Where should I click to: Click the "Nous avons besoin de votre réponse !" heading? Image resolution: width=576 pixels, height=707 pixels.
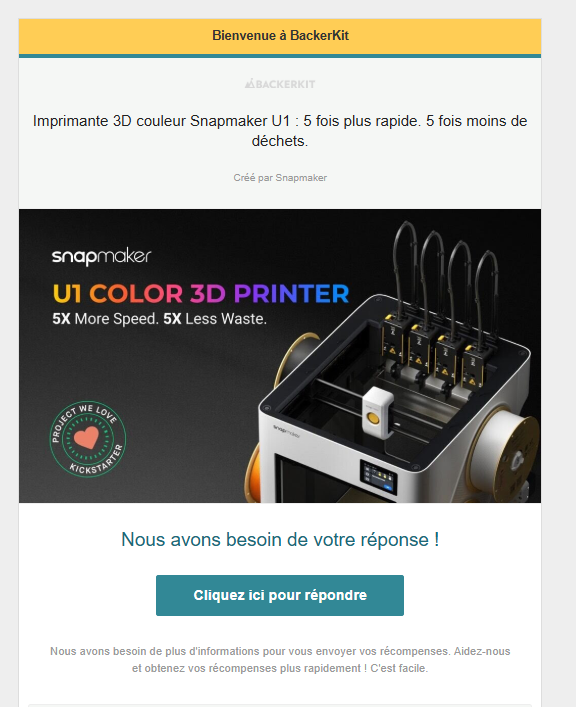[280, 539]
